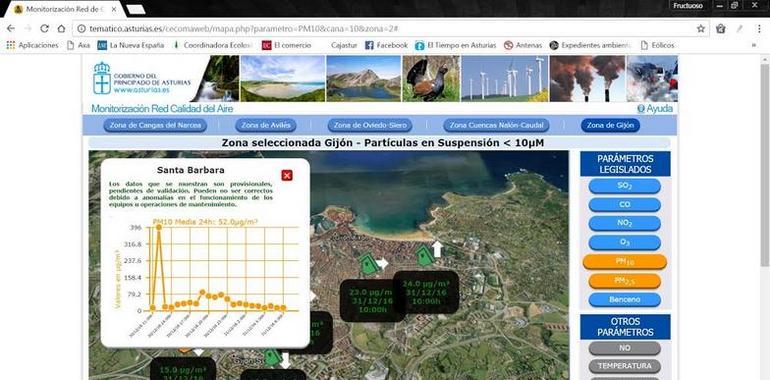This screenshot has width=770, height=380.
Task: Click the wind turbines header image
Action: click(x=505, y=78)
